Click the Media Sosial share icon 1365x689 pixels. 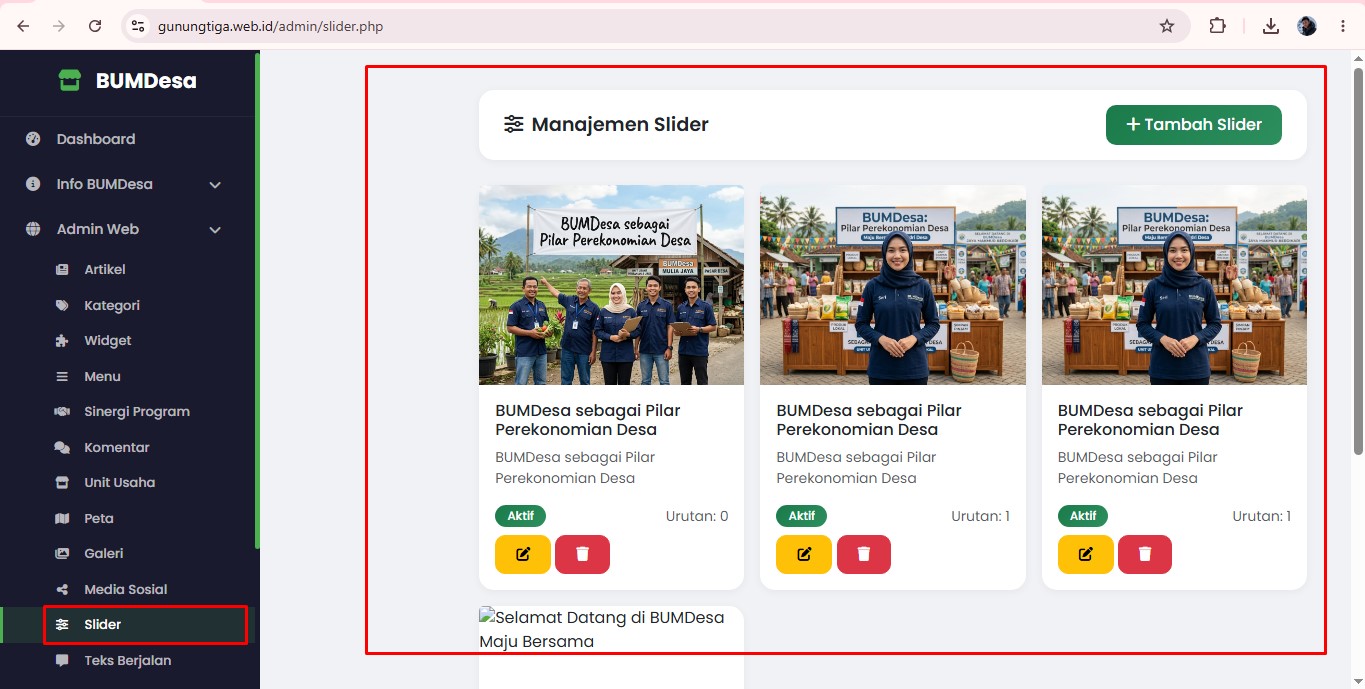(x=62, y=589)
